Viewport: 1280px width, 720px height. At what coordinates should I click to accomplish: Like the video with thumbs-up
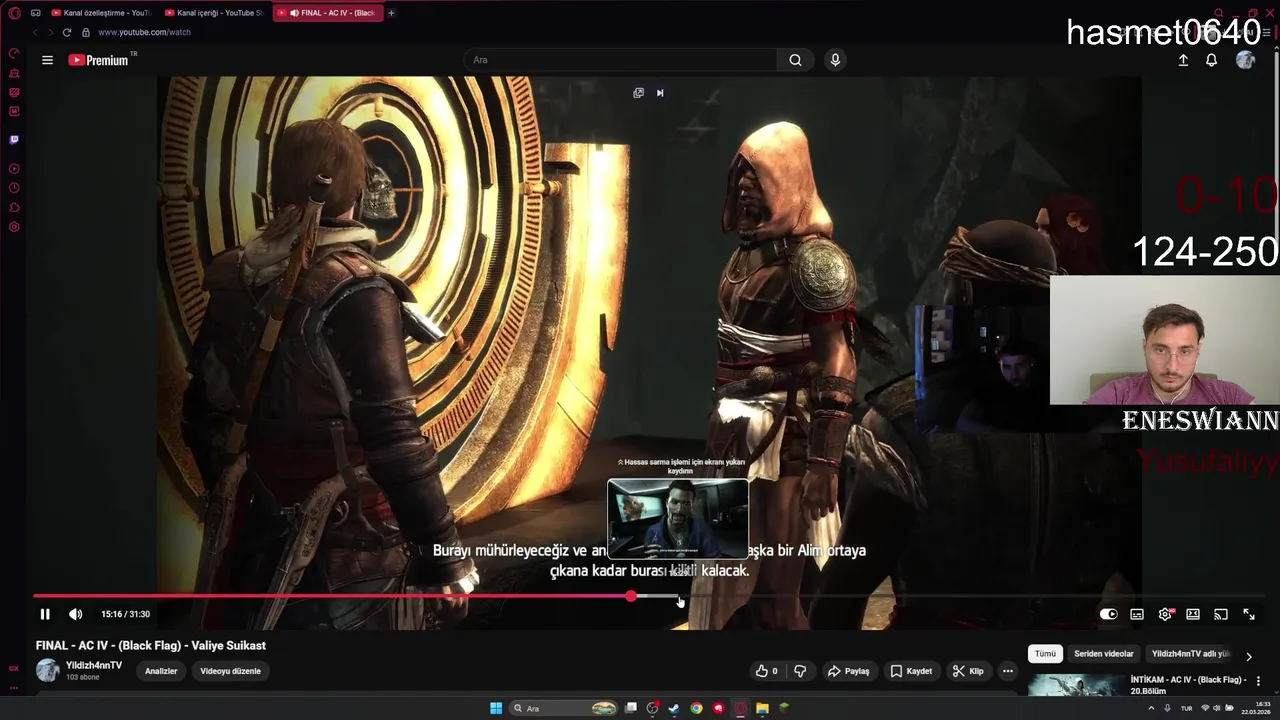click(x=767, y=671)
